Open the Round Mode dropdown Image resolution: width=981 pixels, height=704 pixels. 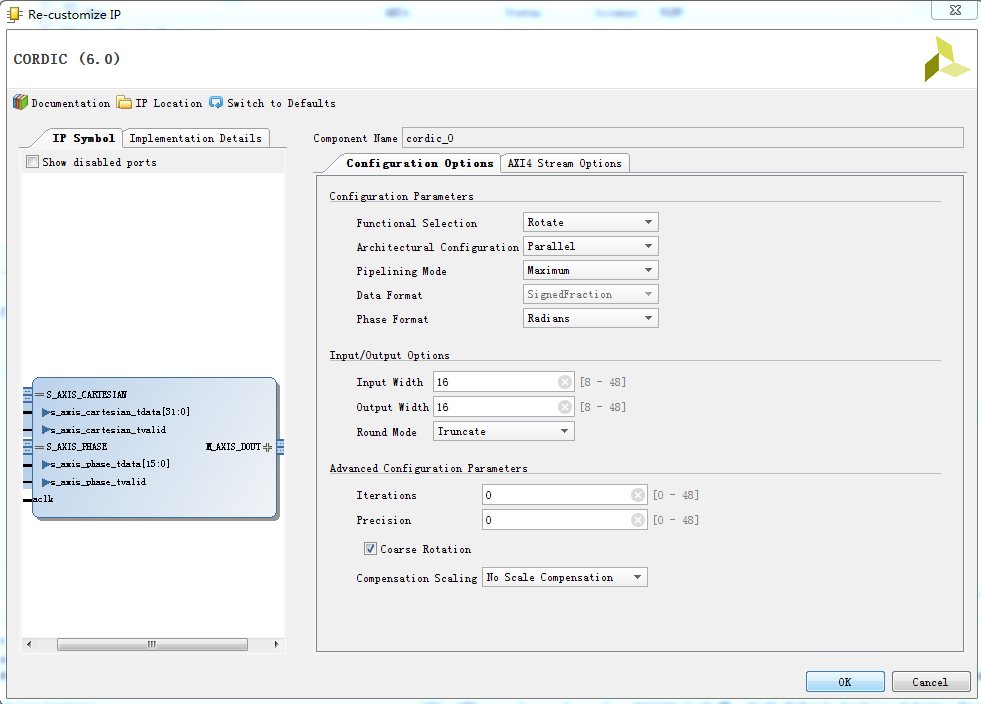504,431
